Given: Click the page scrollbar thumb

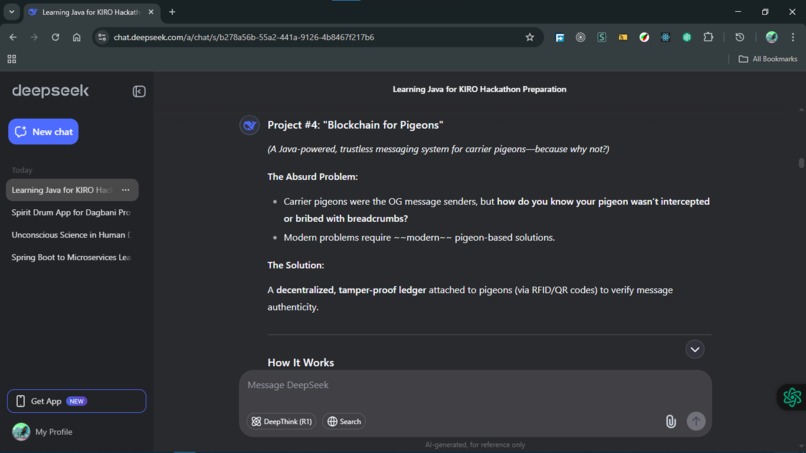Looking at the screenshot, I should 801,163.
